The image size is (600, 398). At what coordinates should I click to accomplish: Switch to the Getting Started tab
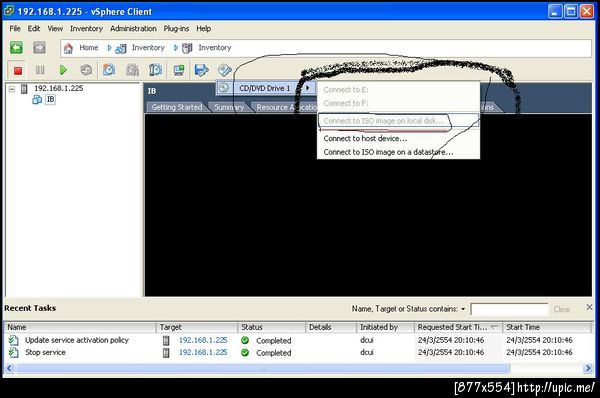click(x=177, y=107)
